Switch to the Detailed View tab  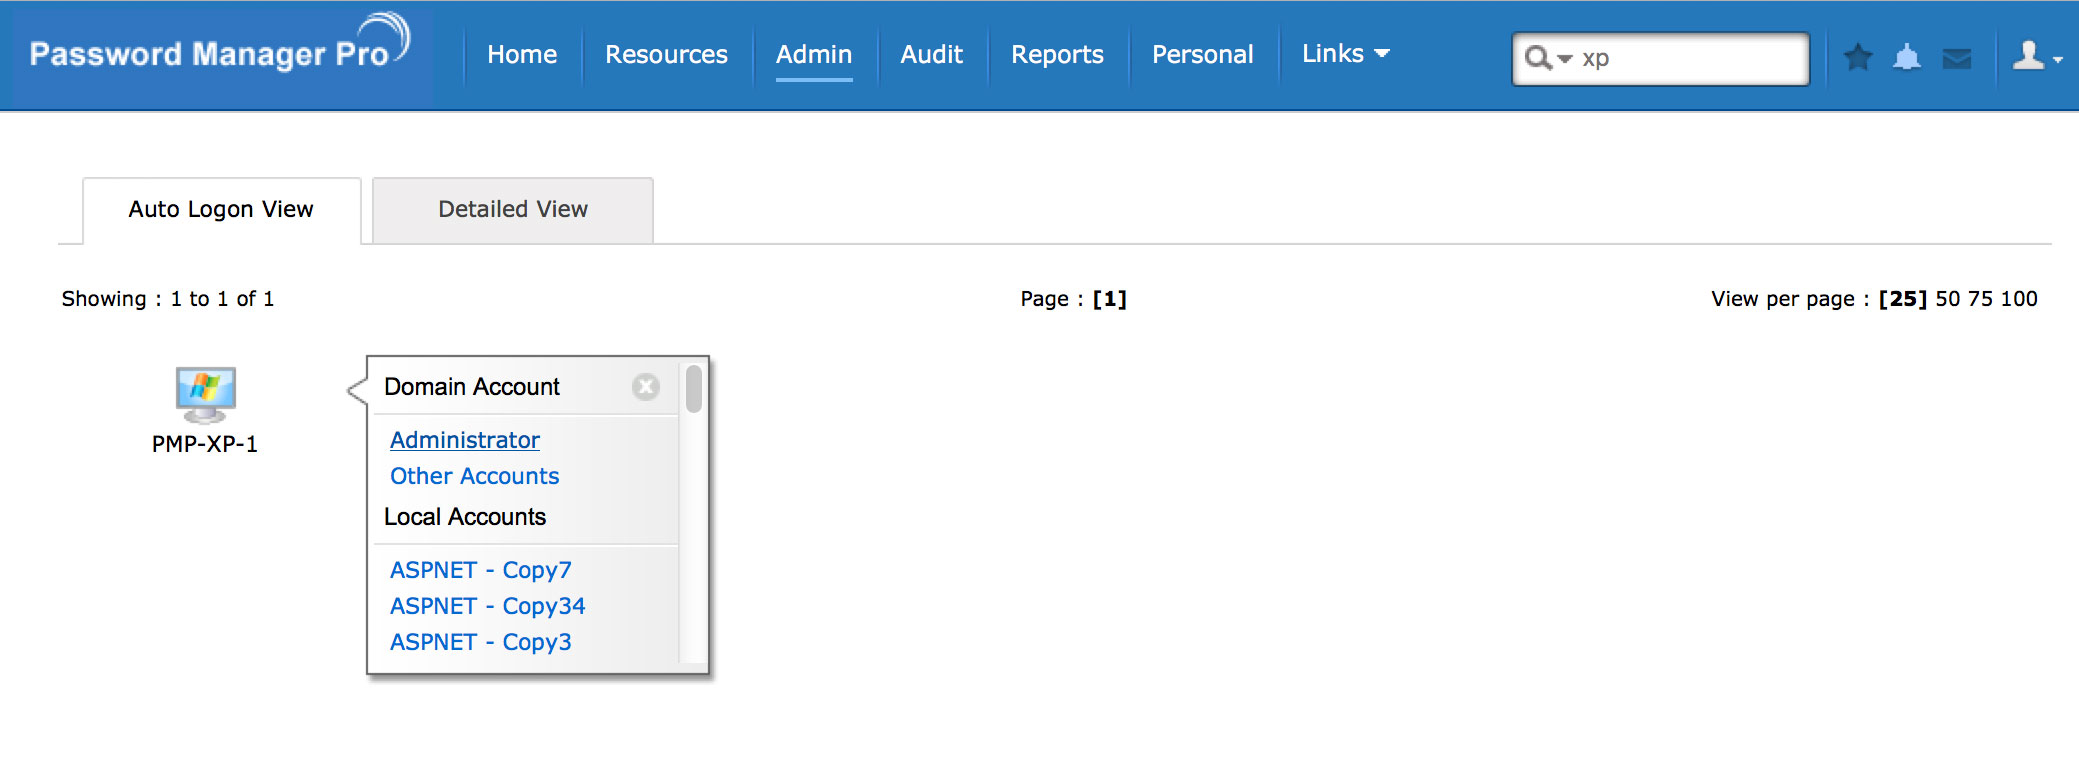(513, 210)
